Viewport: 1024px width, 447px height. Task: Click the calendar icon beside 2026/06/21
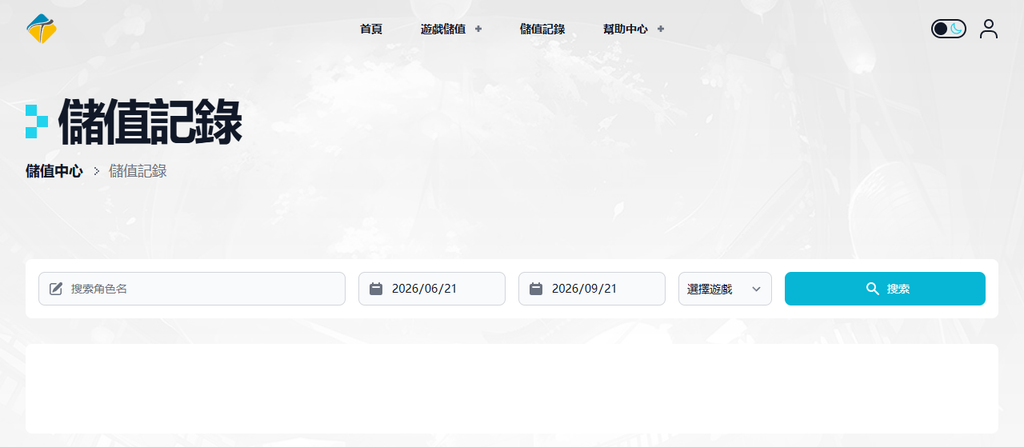(376, 289)
